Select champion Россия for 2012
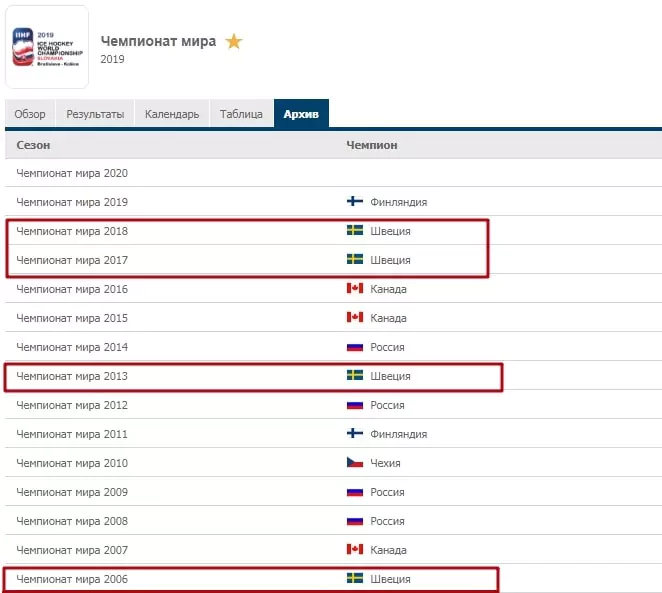 387,405
